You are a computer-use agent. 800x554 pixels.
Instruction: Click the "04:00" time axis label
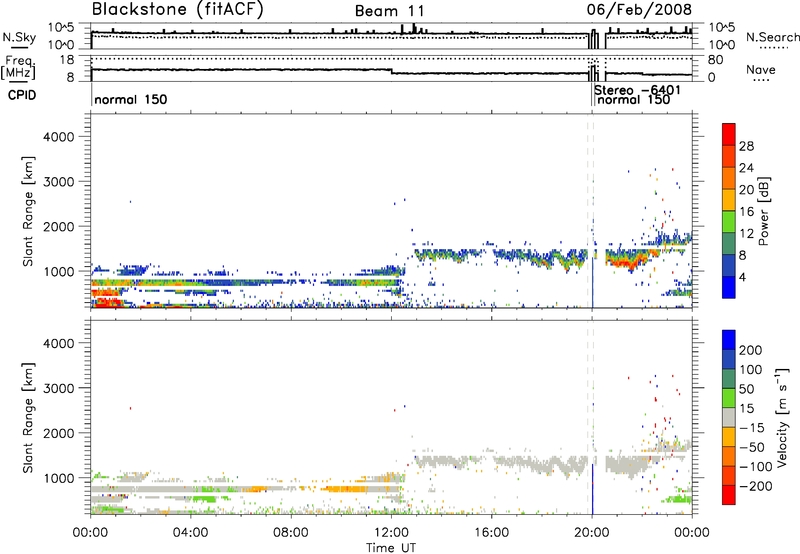(x=191, y=533)
